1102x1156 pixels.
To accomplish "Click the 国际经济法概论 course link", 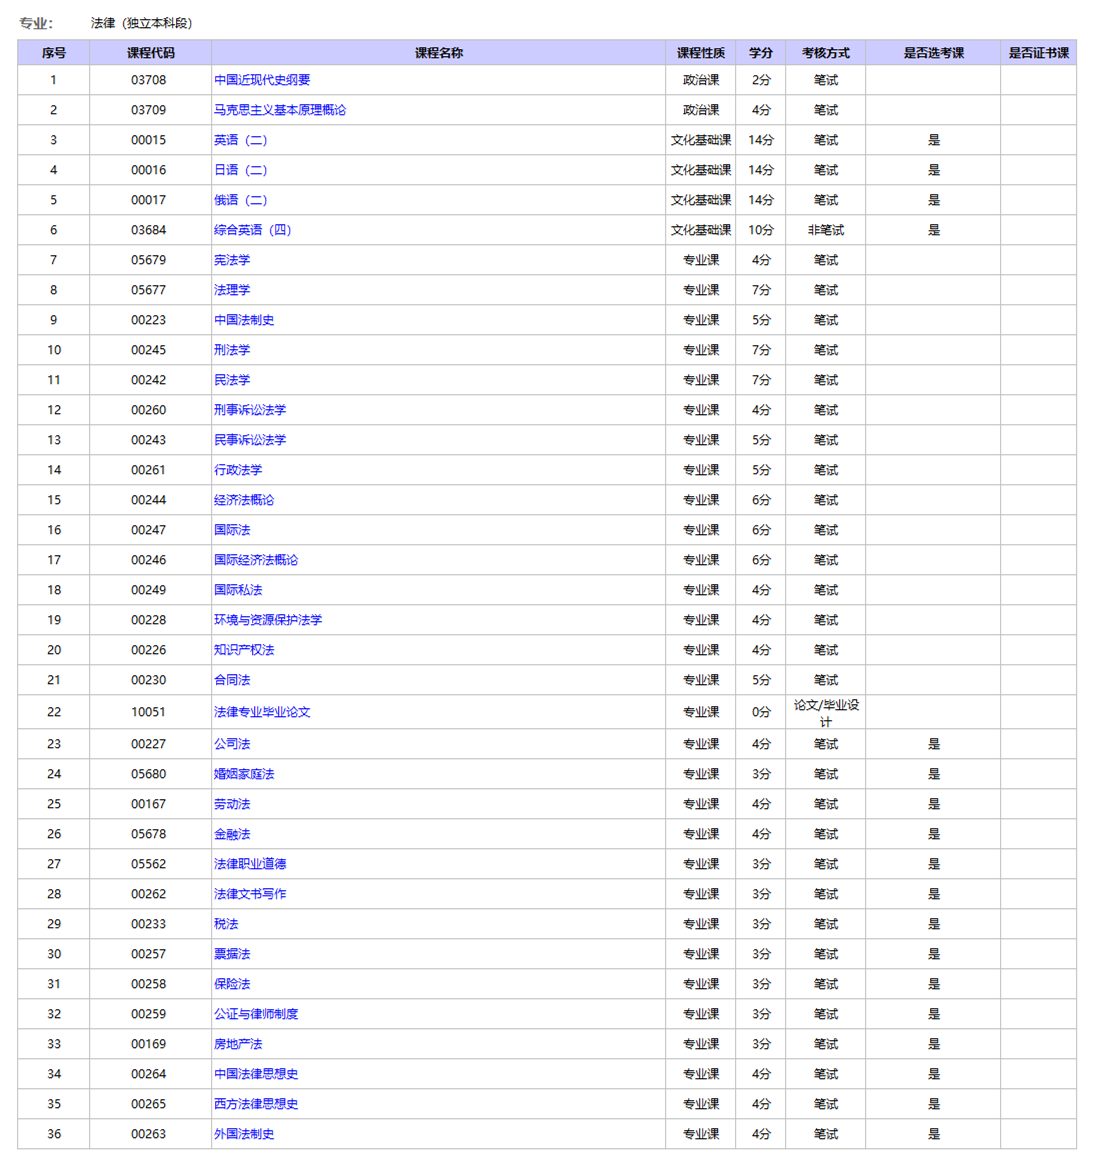I will (x=256, y=560).
